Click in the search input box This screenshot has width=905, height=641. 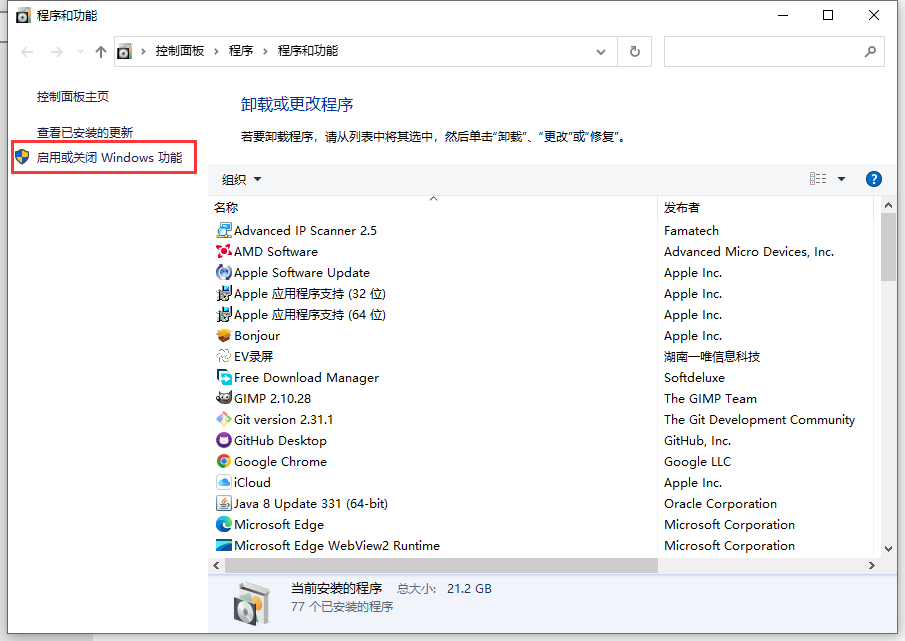(763, 51)
